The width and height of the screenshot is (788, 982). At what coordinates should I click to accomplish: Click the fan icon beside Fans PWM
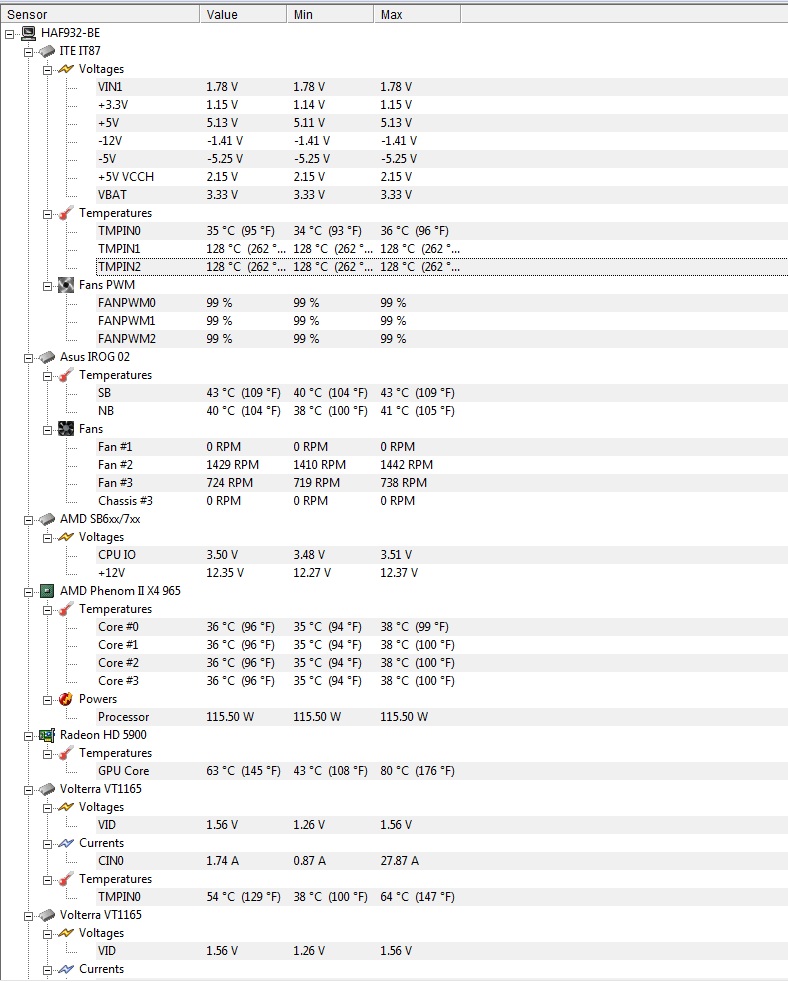point(66,285)
